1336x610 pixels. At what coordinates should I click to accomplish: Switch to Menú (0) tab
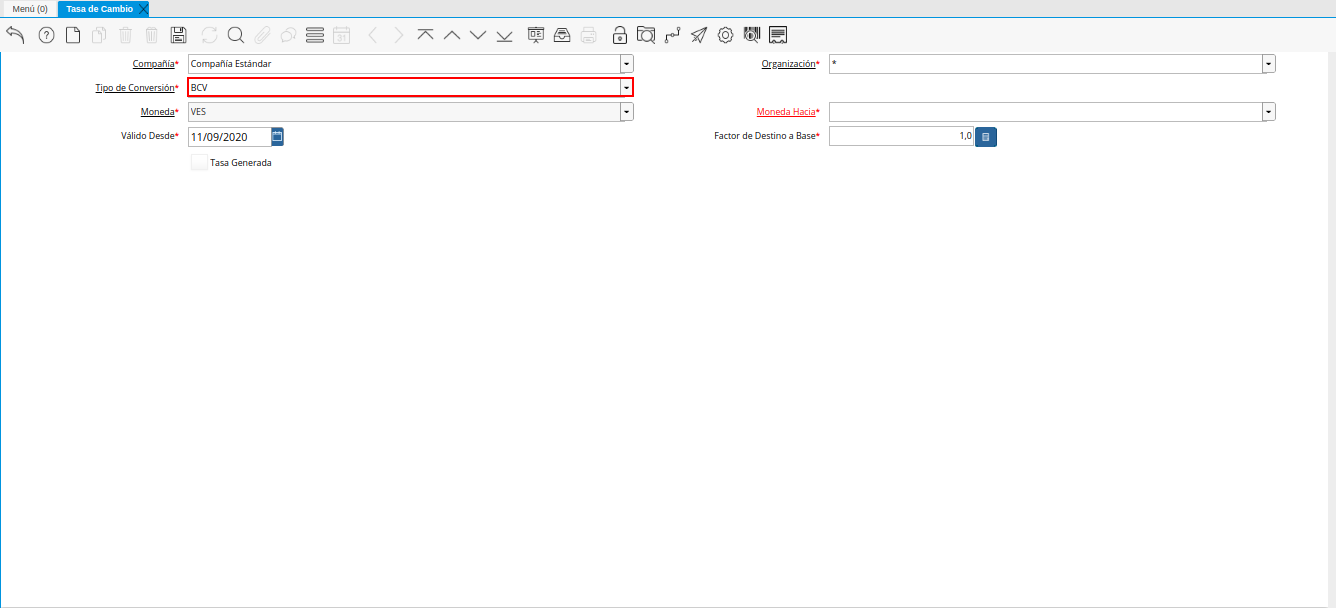pos(30,9)
